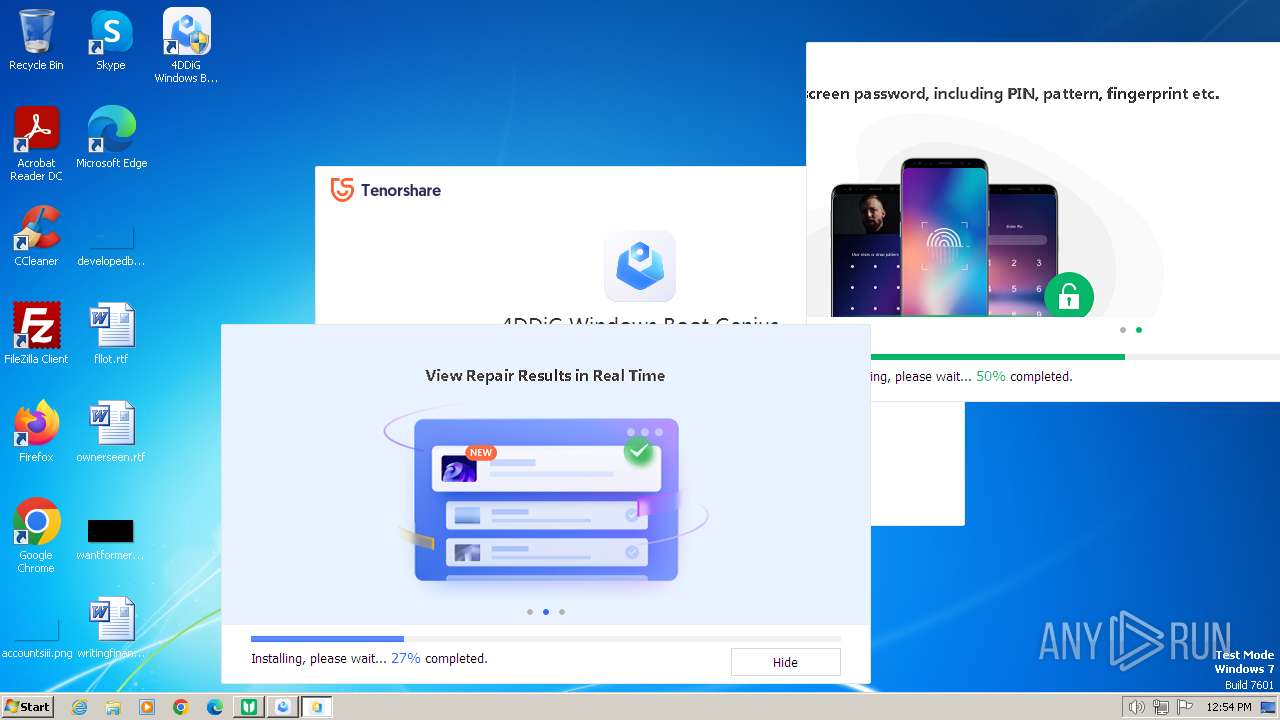Click the green unlock icon in phone banner
1280x720 pixels.
1069,296
